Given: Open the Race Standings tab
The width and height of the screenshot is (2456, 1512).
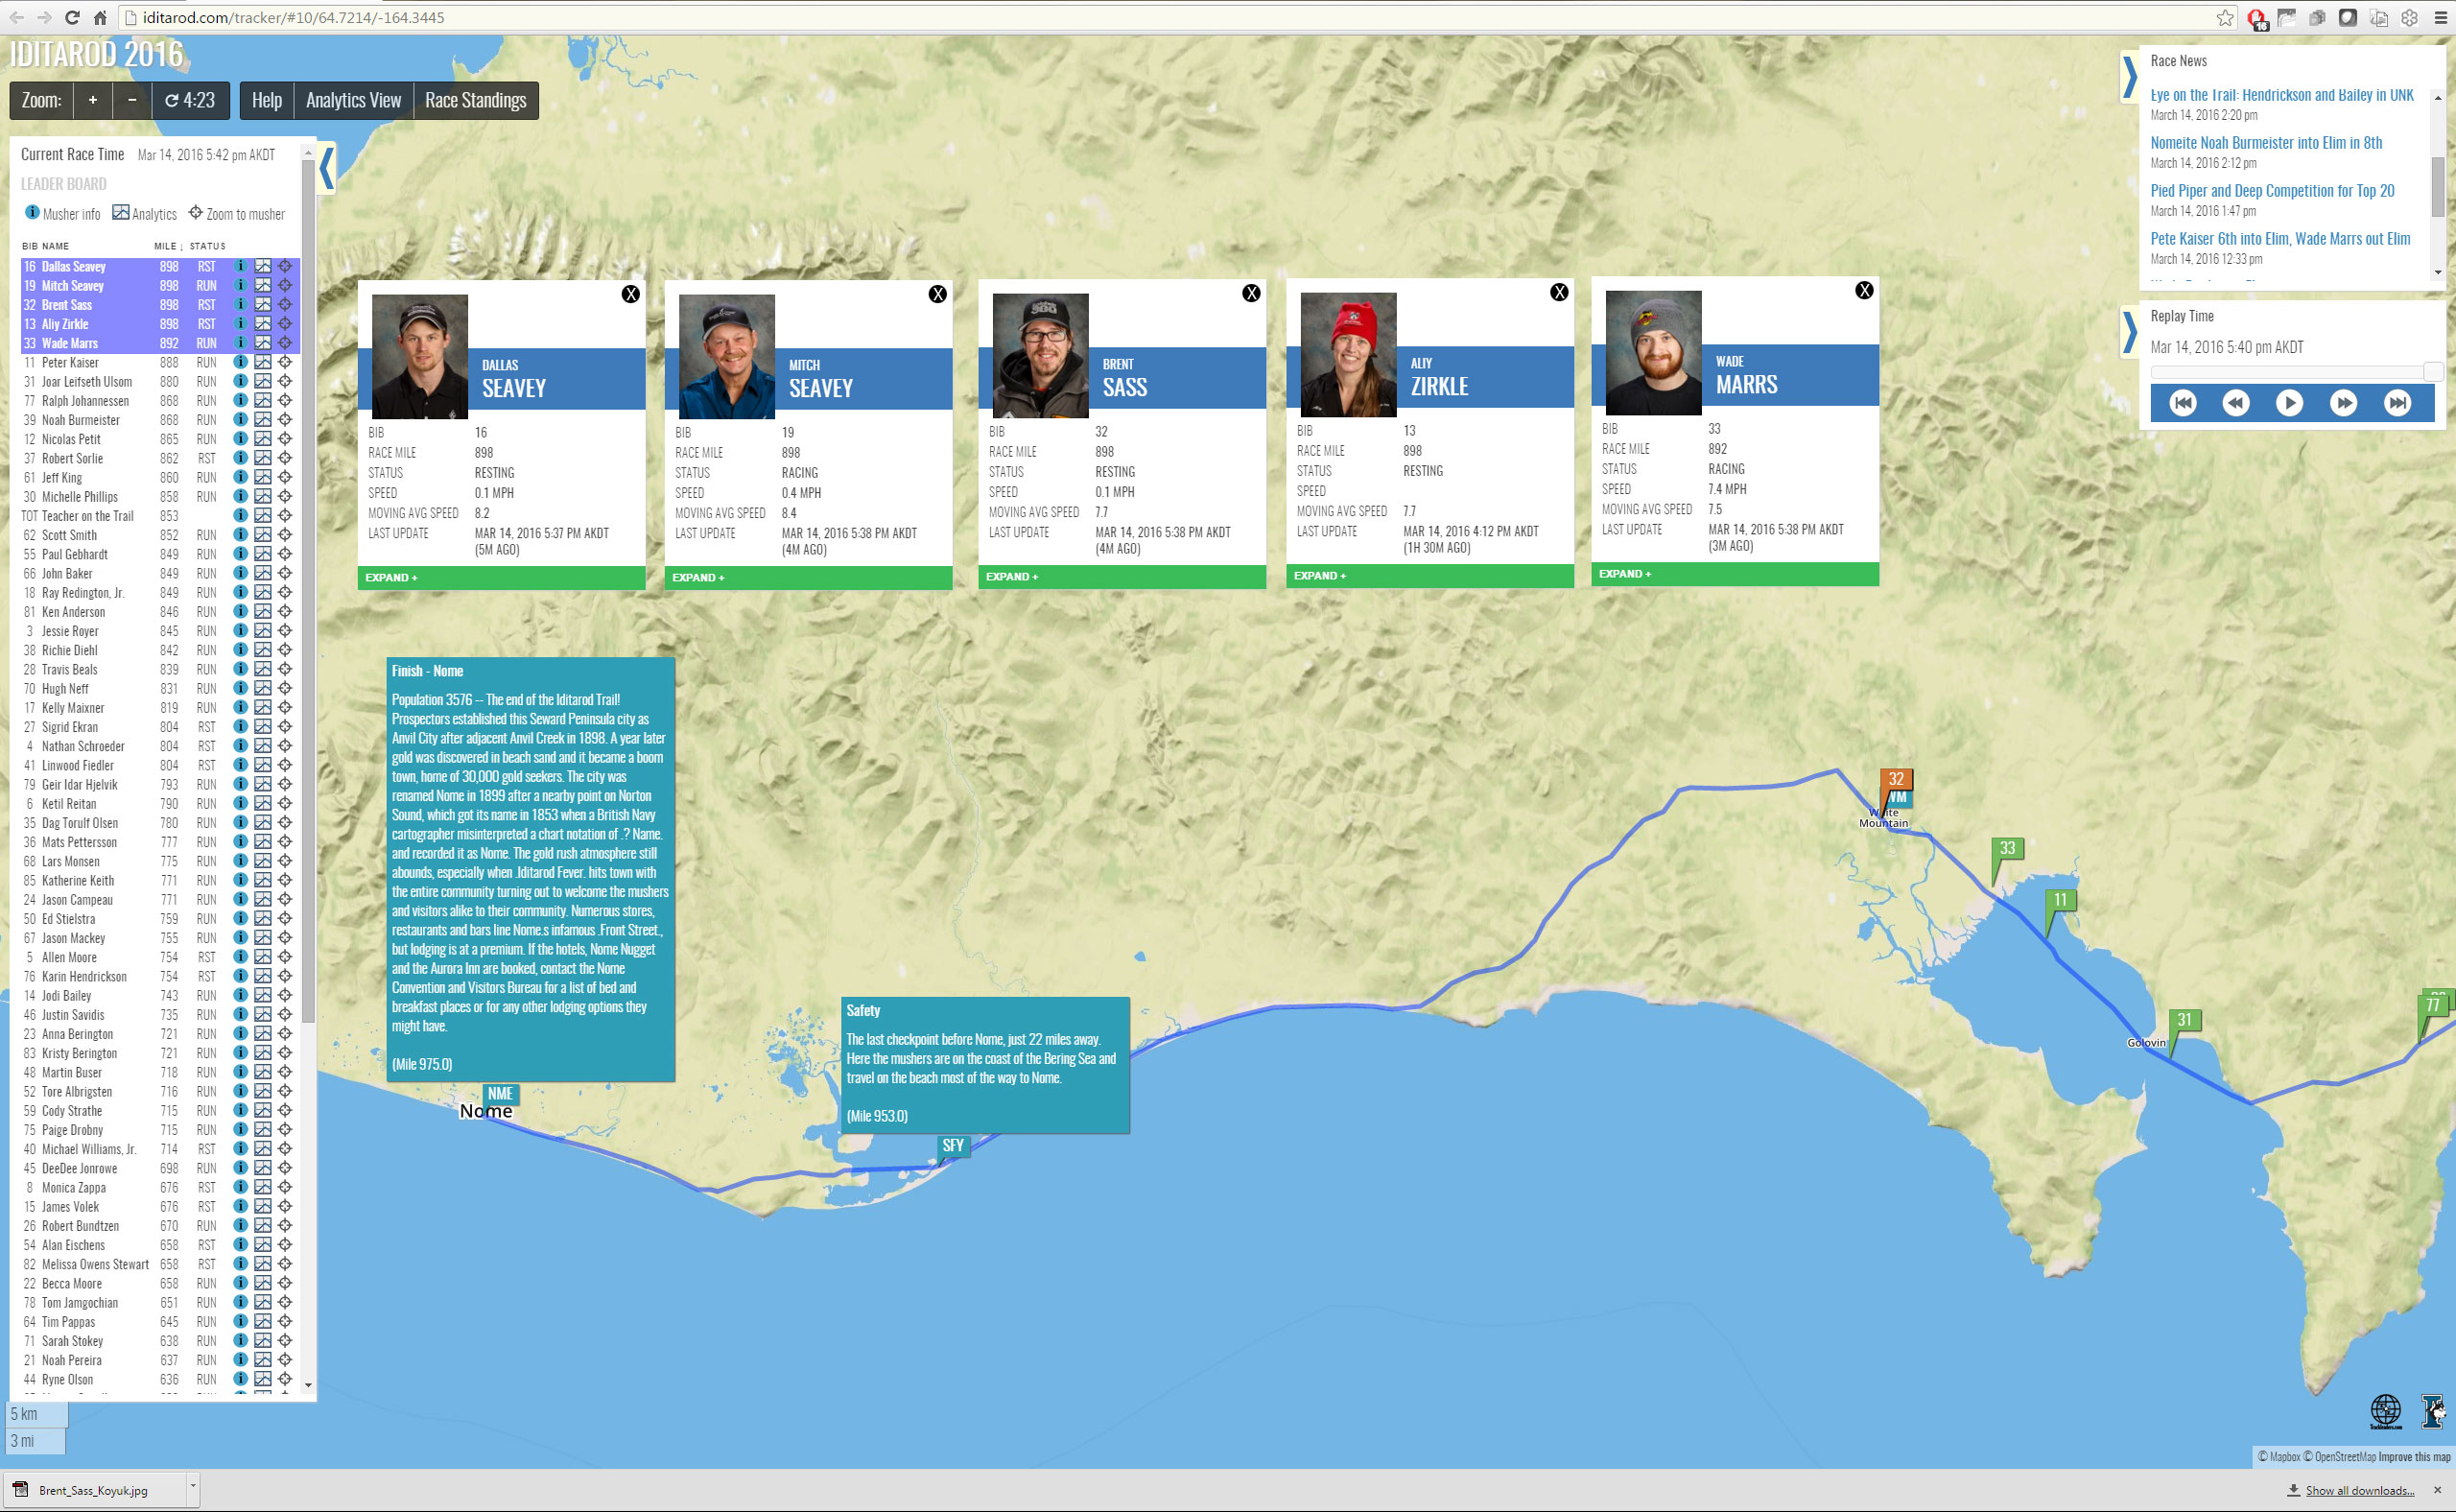Looking at the screenshot, I should point(476,100).
